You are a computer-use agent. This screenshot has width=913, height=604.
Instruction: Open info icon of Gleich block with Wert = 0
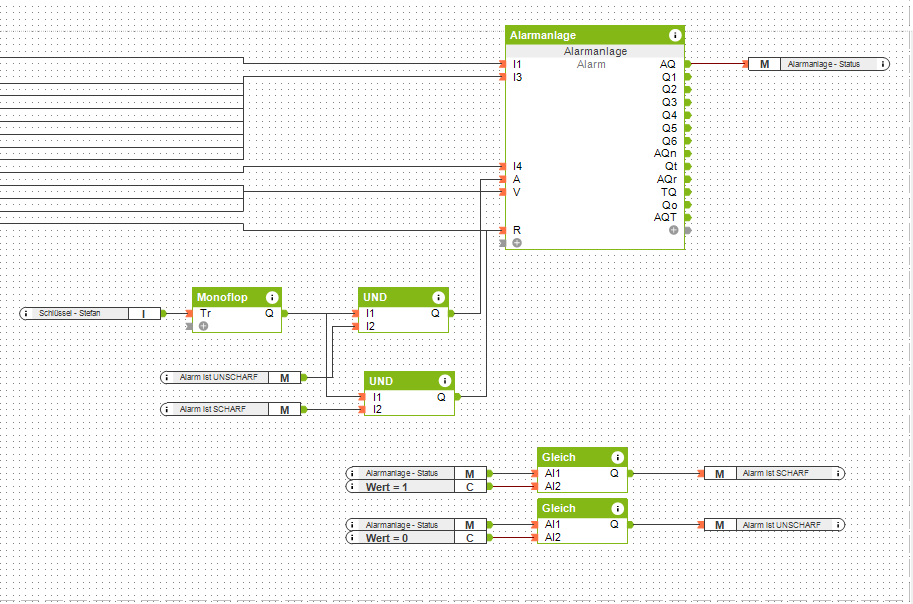(x=617, y=509)
